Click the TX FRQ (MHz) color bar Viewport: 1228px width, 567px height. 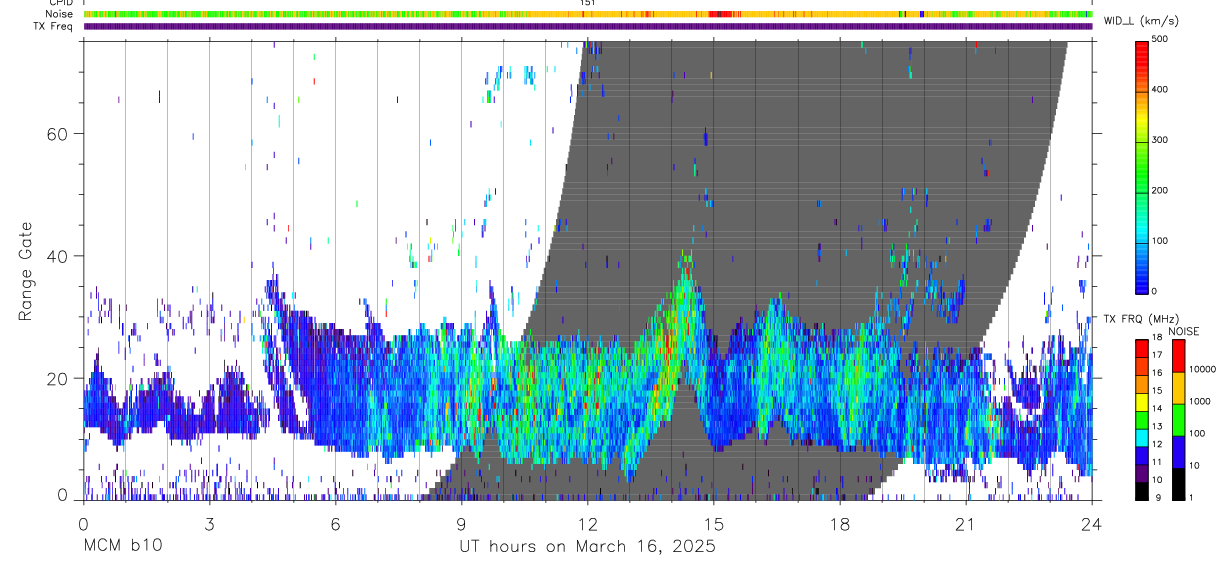tap(1141, 419)
